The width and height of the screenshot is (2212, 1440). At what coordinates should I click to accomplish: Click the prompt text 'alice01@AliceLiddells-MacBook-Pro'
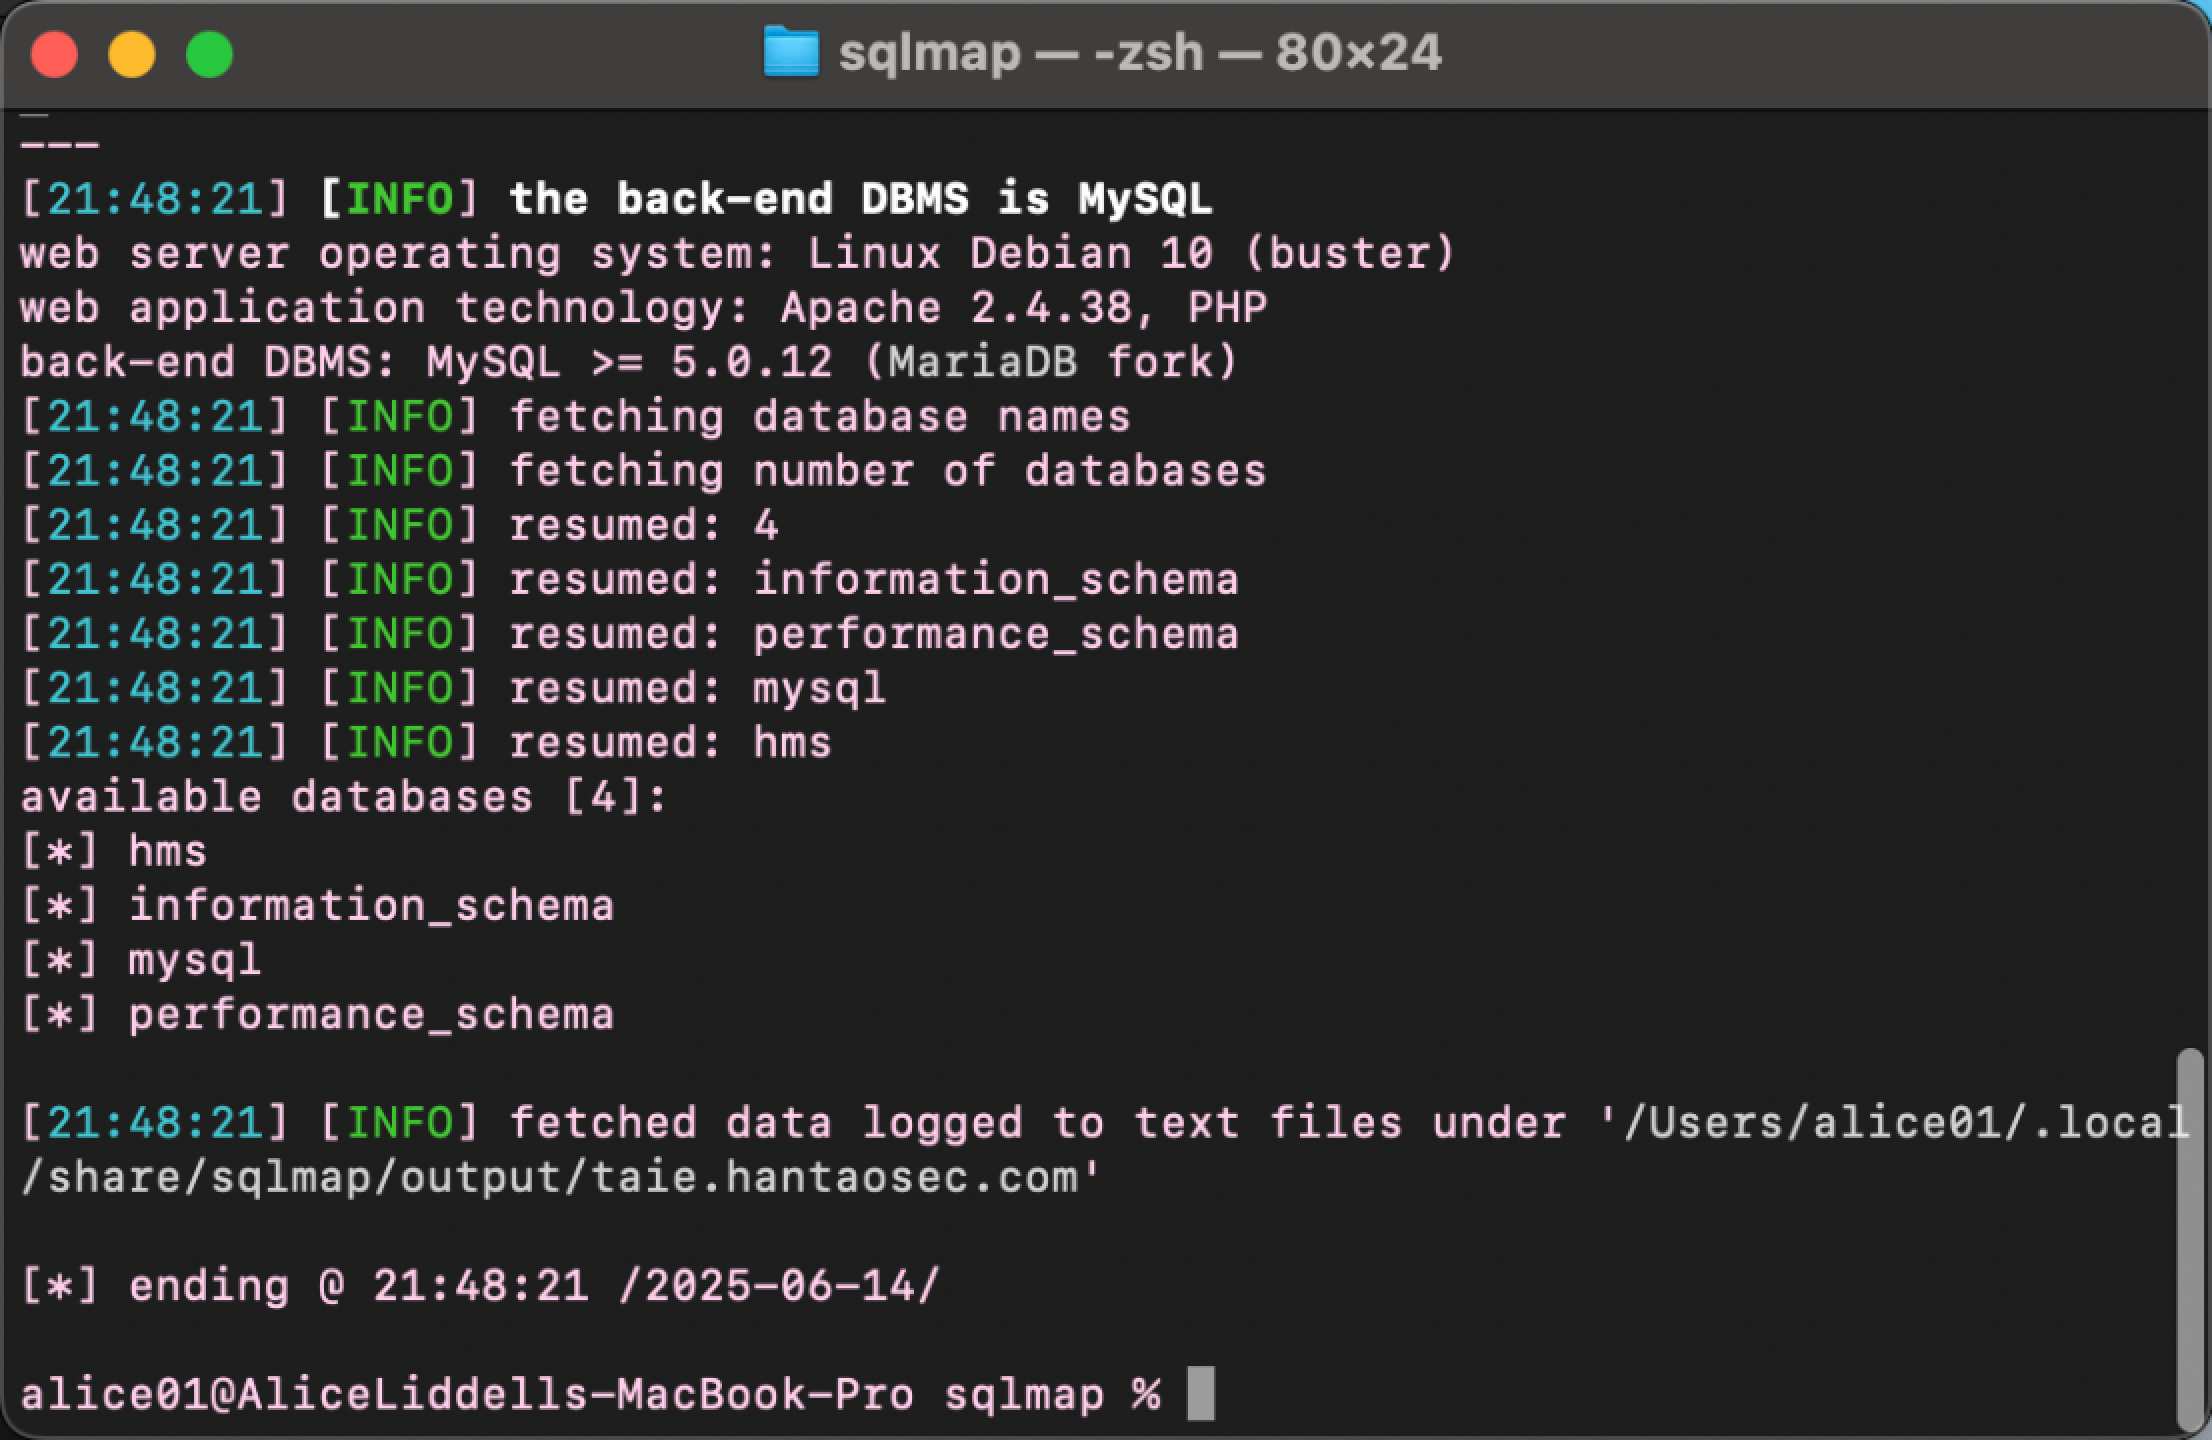[x=467, y=1395]
